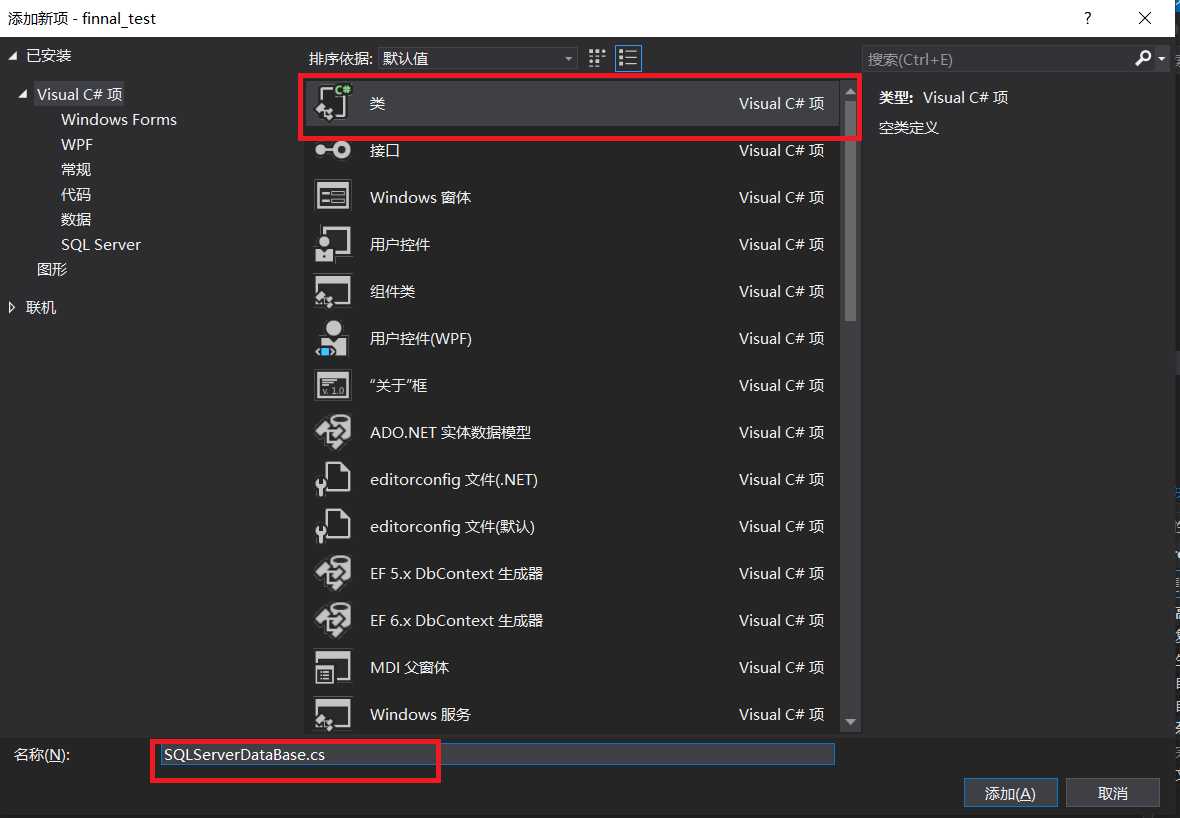Collapse the 已安装 tree node
1180x818 pixels.
pos(13,55)
